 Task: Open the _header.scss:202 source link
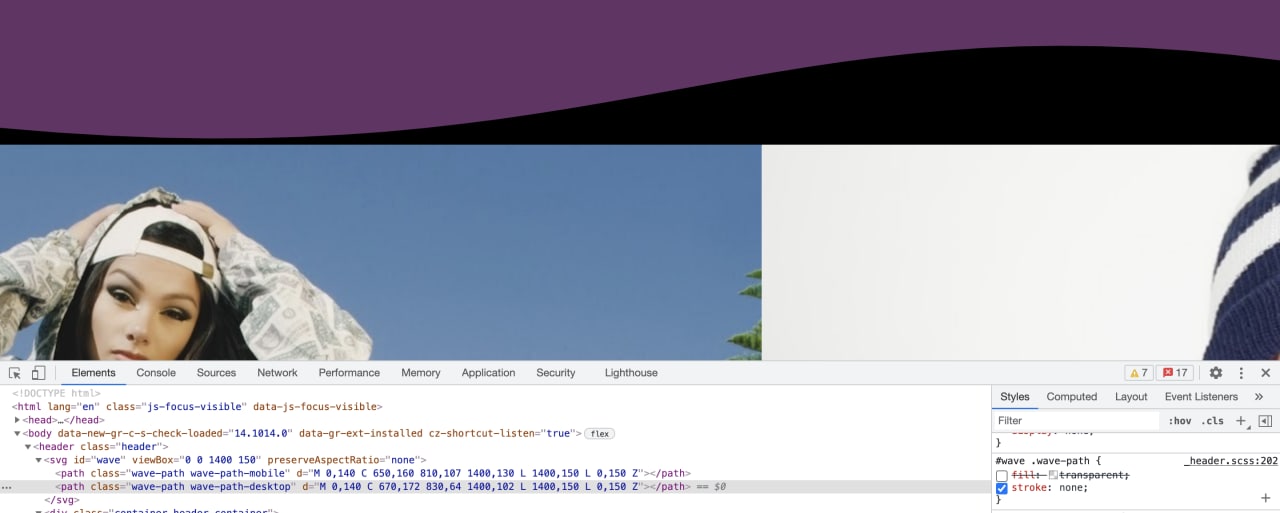(x=1231, y=461)
